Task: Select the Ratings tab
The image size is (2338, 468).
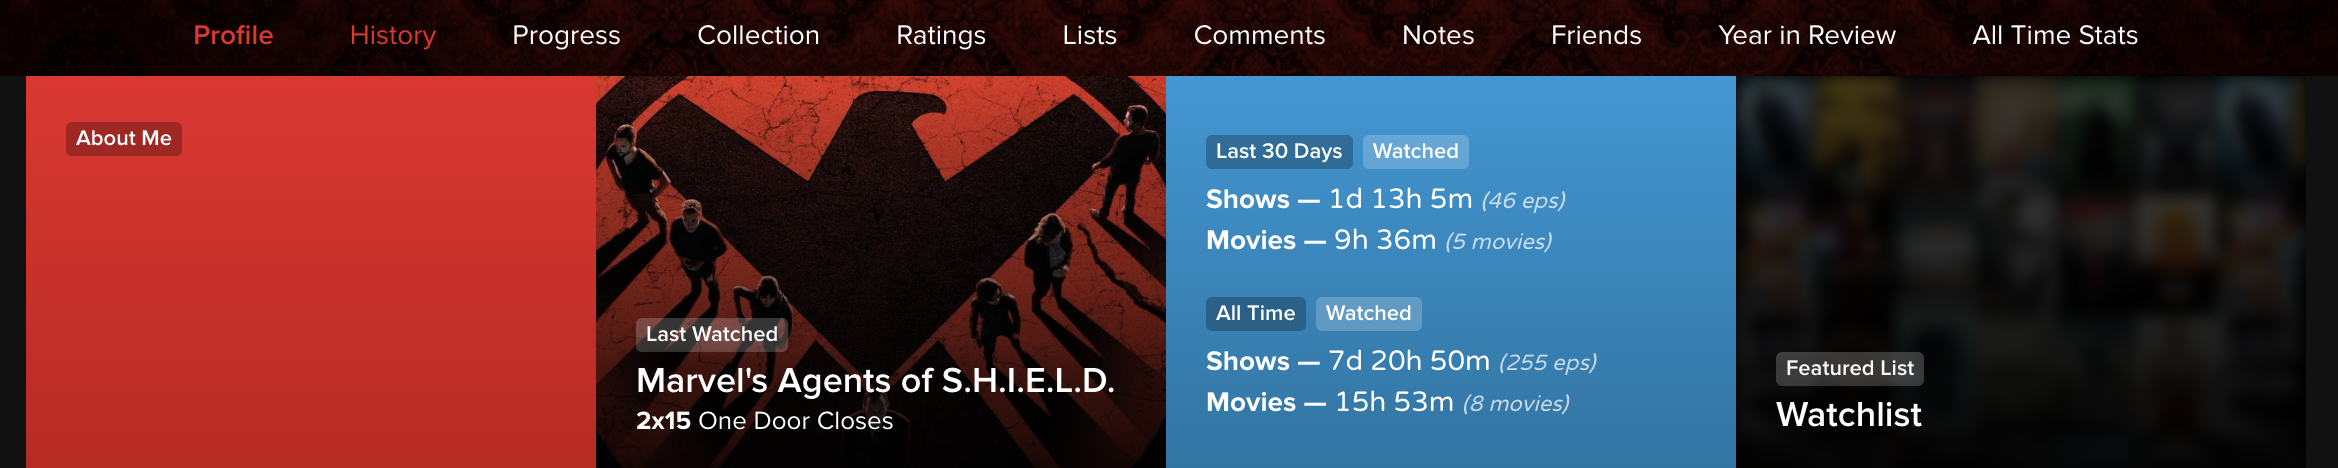Action: (941, 35)
